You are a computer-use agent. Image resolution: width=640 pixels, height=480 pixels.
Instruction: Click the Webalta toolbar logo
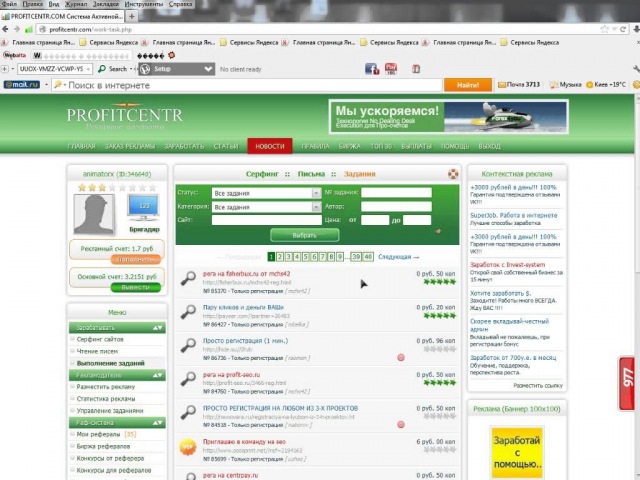[x=15, y=55]
